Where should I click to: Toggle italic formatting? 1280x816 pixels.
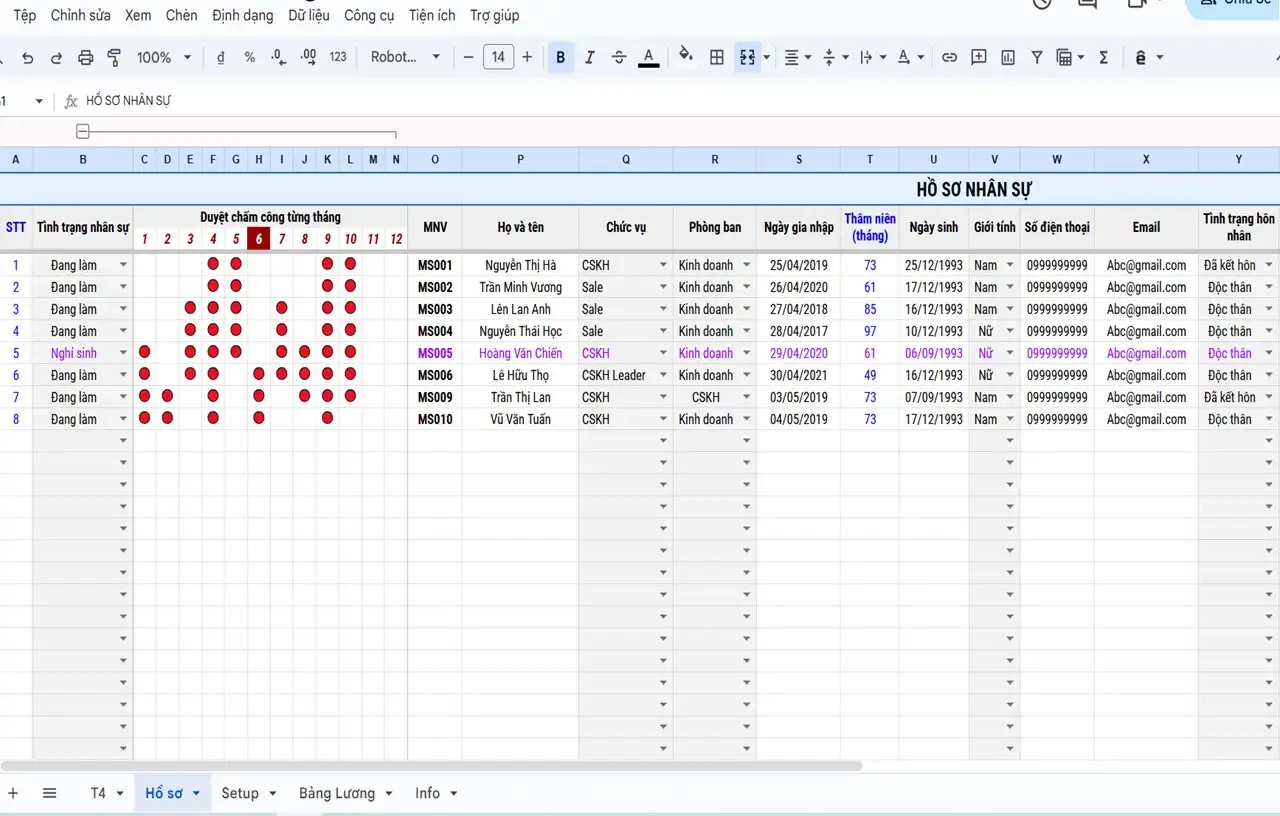tap(590, 58)
